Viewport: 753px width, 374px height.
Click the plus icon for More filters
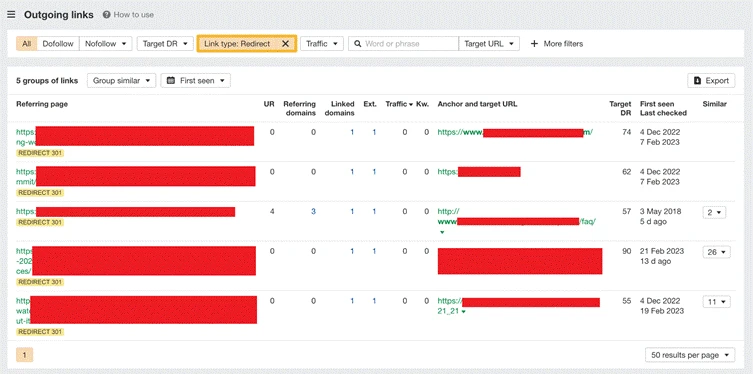point(534,44)
